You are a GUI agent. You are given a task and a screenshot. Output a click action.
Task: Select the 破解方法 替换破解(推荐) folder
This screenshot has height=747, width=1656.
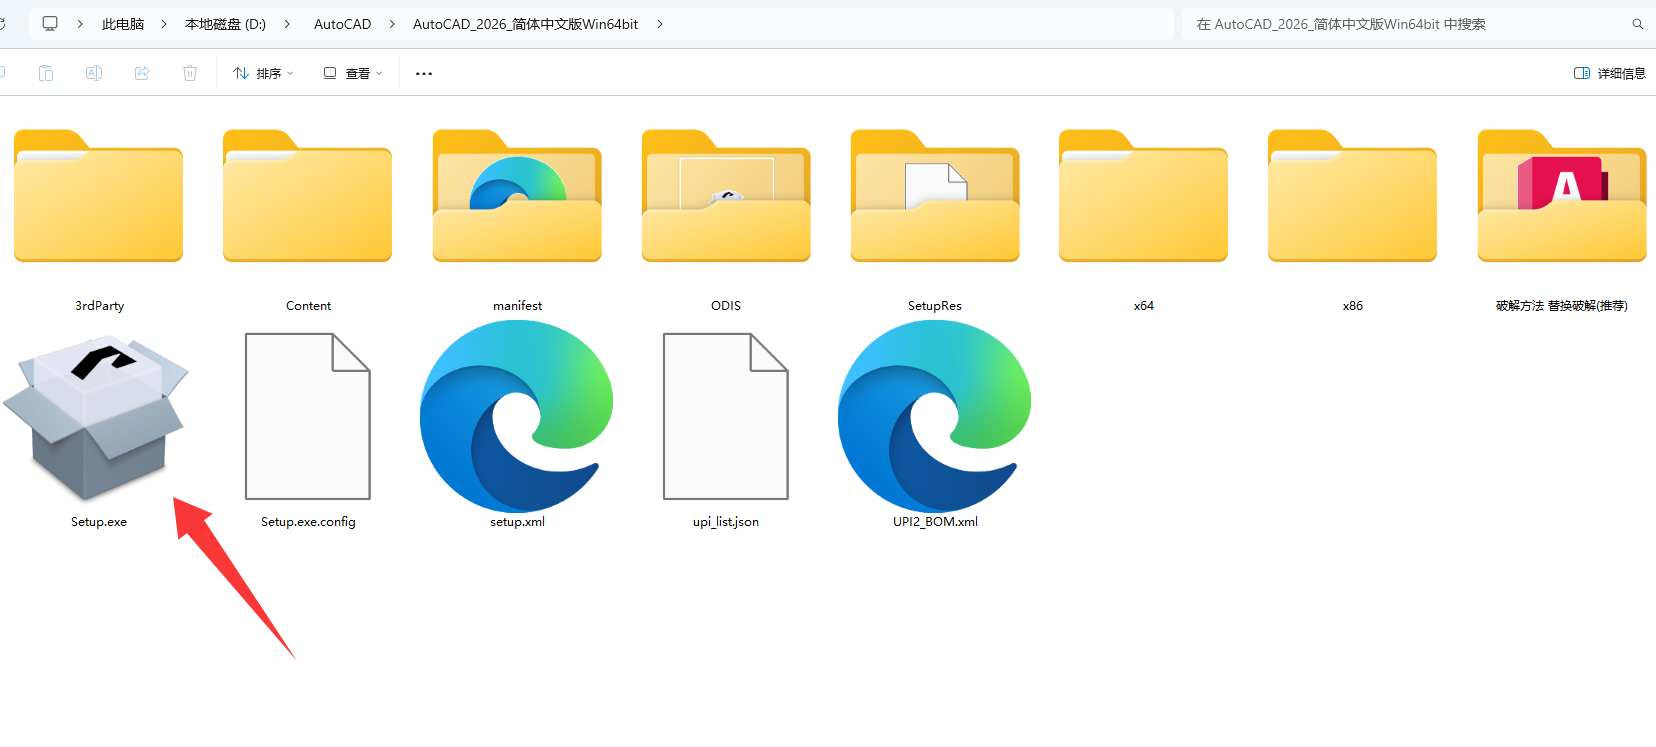tap(1562, 196)
